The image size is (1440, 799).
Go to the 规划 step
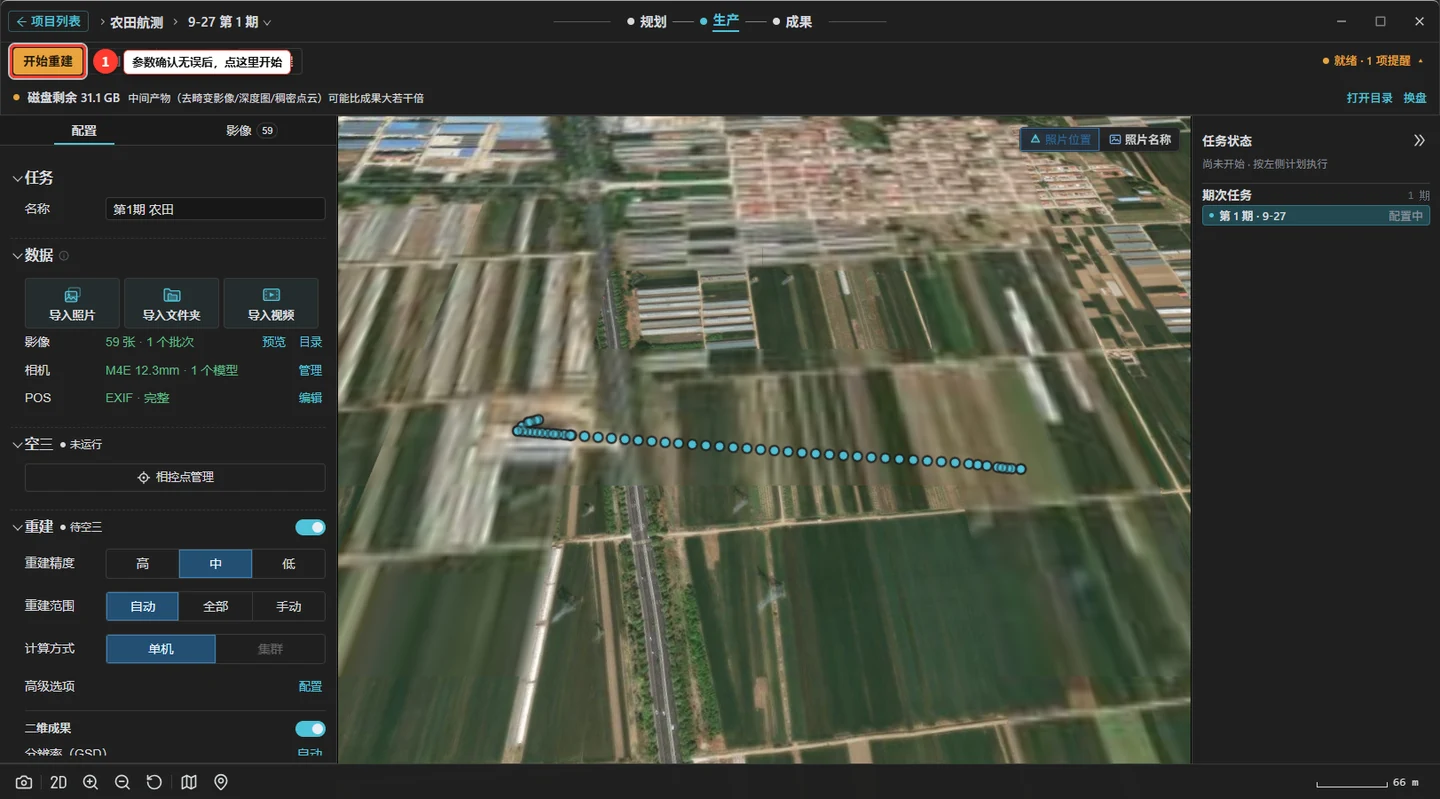(646, 21)
